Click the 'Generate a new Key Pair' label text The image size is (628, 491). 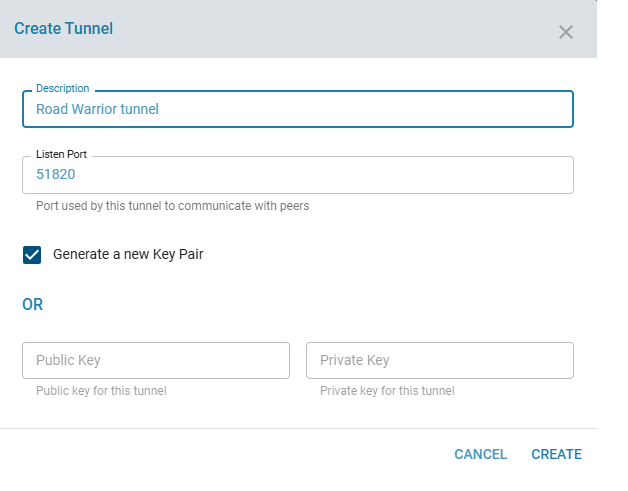coord(128,255)
